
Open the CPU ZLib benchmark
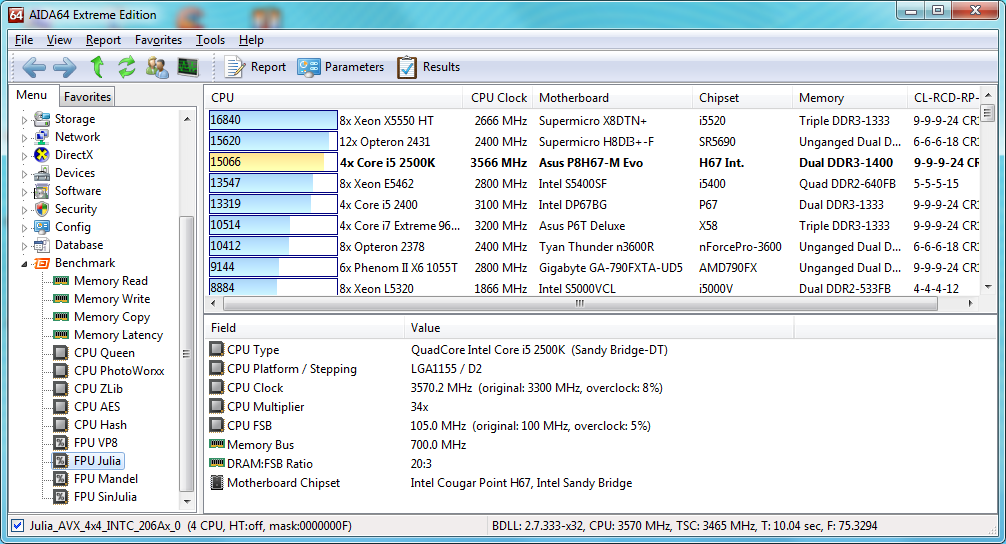tap(98, 389)
